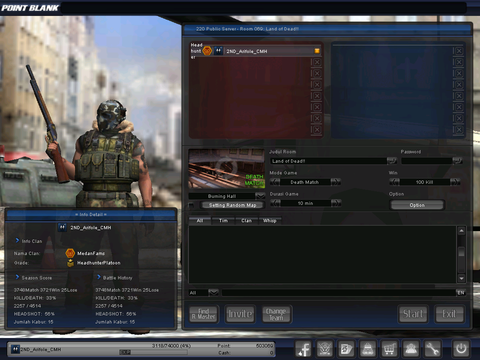Open the clan emblem icon in bottom bar
This screenshot has height=360, width=480.
pyautogui.click(x=325, y=349)
